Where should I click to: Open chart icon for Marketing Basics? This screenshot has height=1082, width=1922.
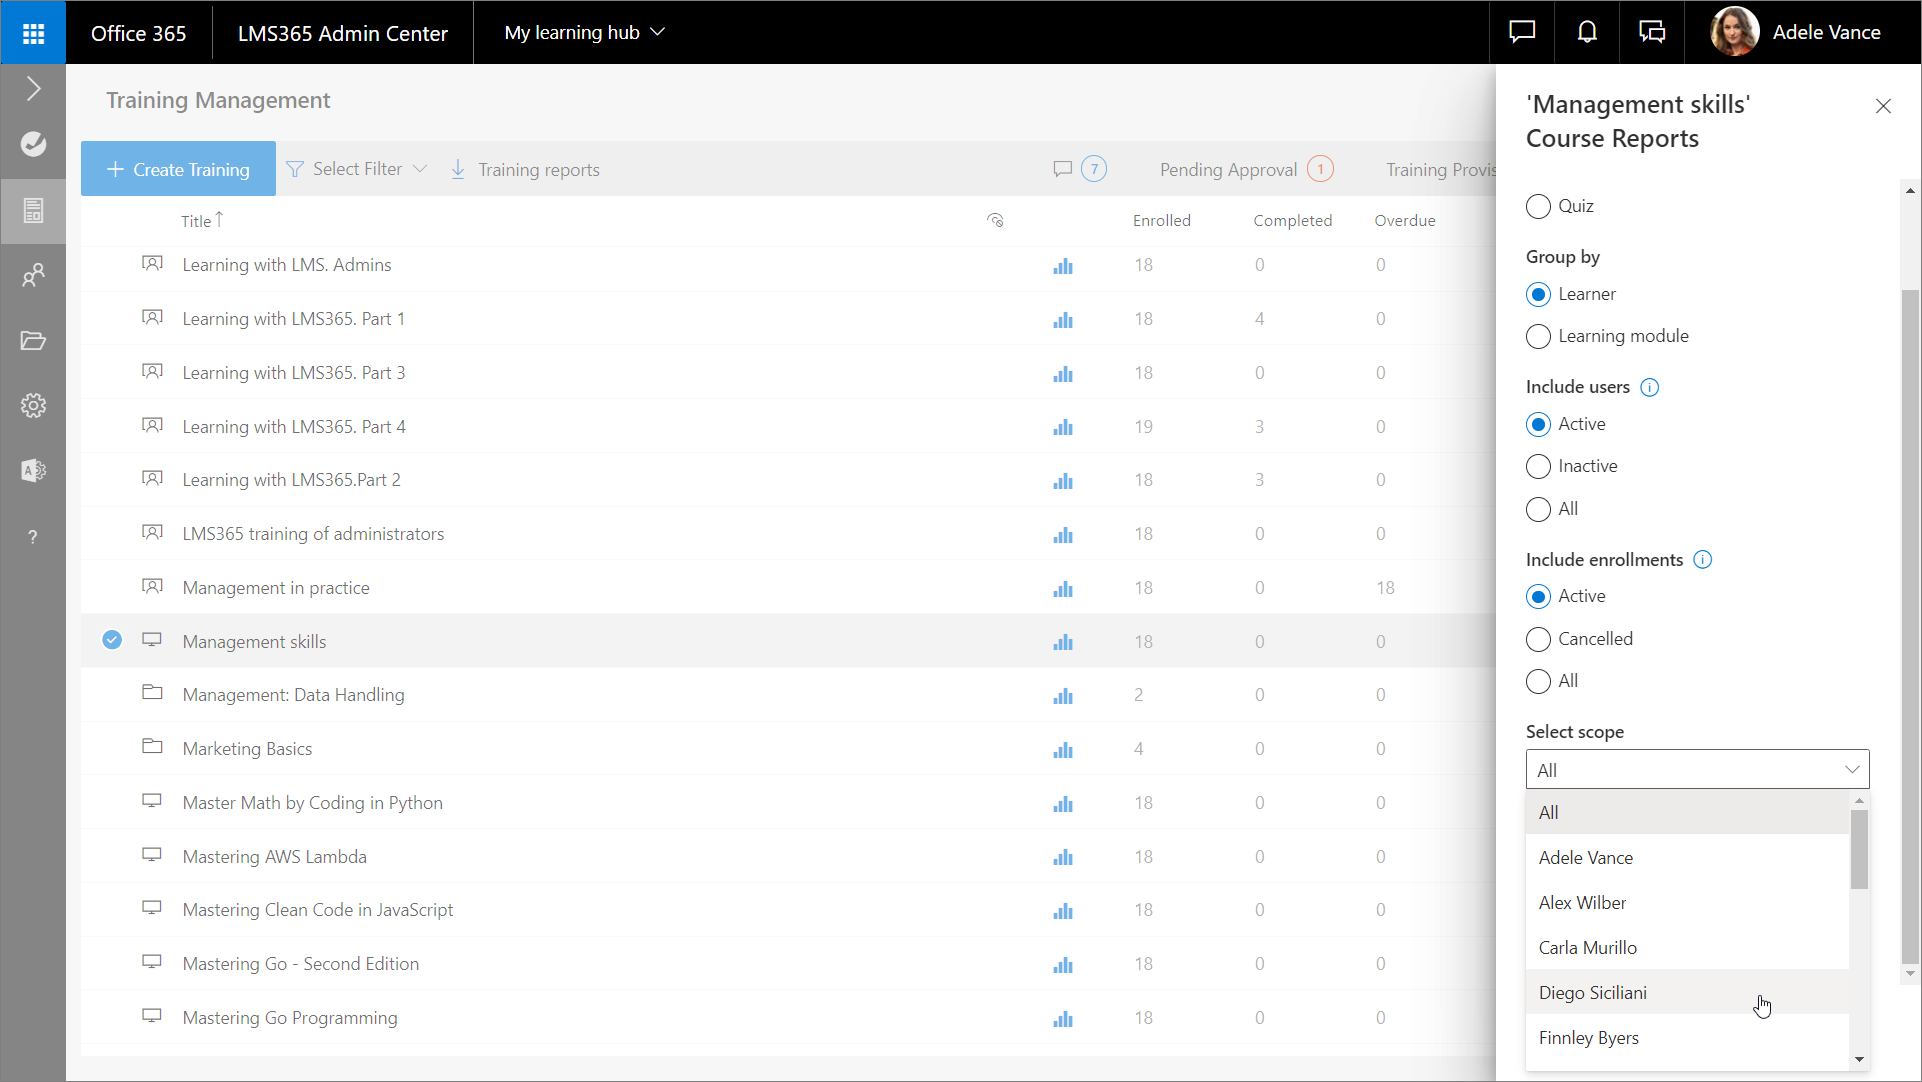[x=1062, y=749]
